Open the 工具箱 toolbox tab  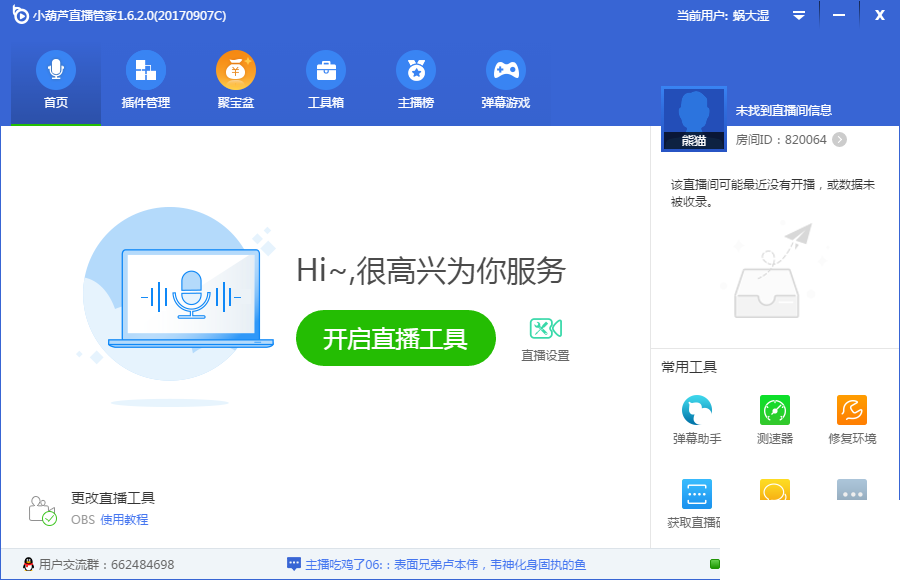coord(326,80)
